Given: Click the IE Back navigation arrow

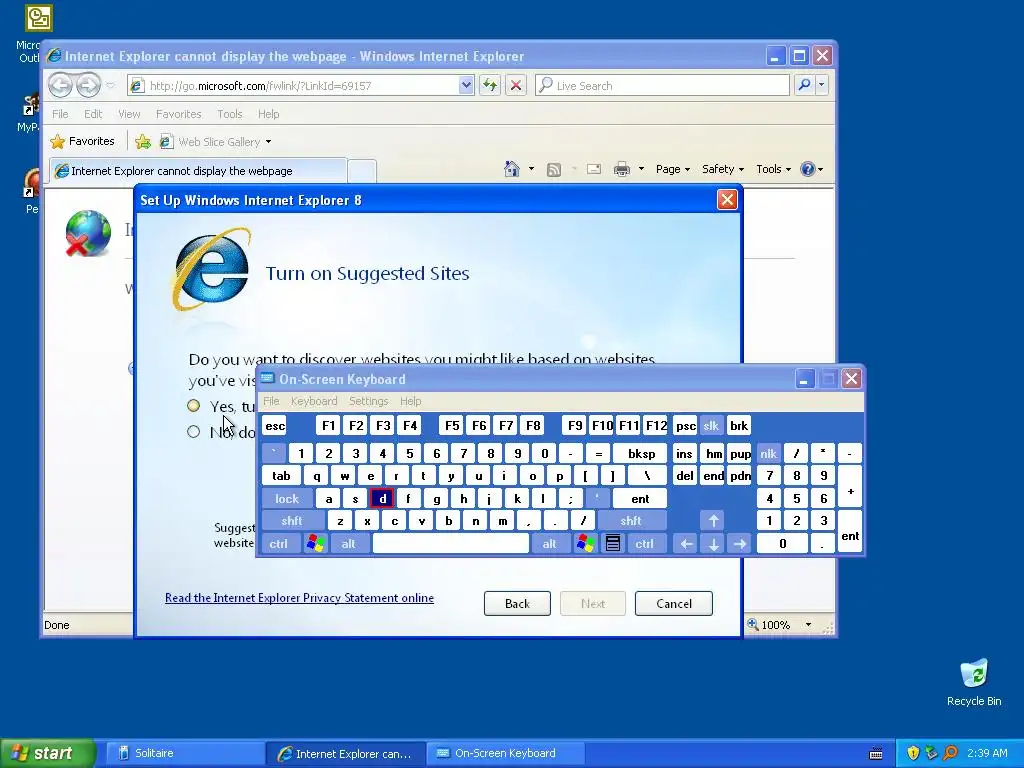Looking at the screenshot, I should 60,85.
